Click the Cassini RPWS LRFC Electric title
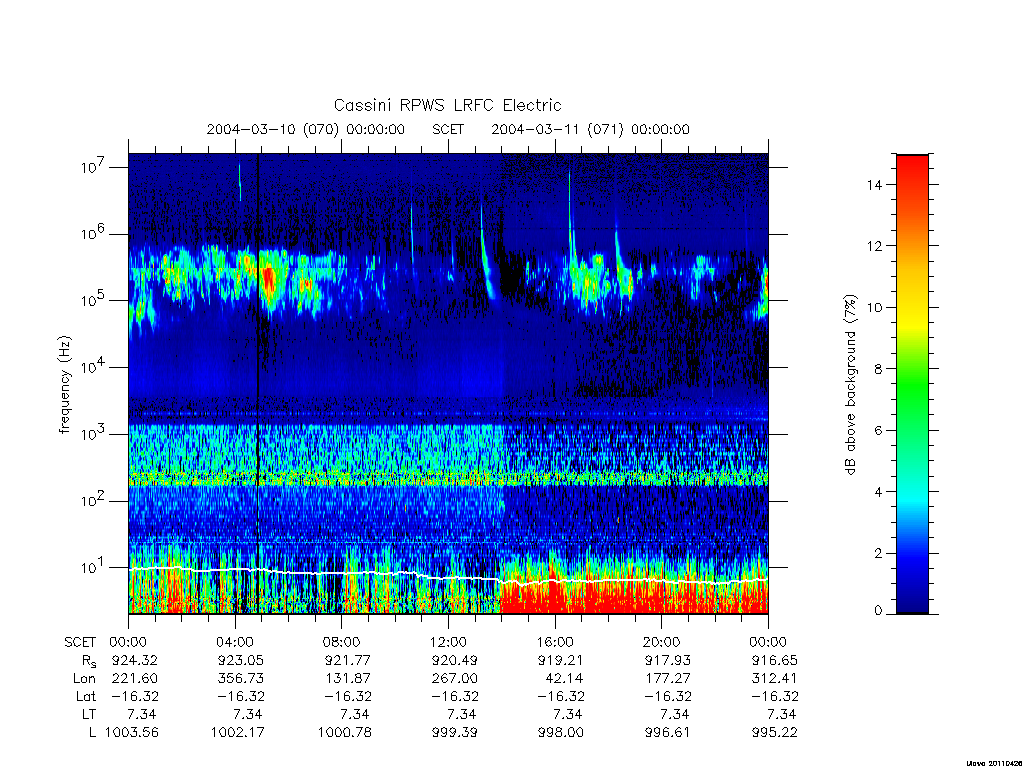The width and height of the screenshot is (1024, 768). pyautogui.click(x=447, y=105)
